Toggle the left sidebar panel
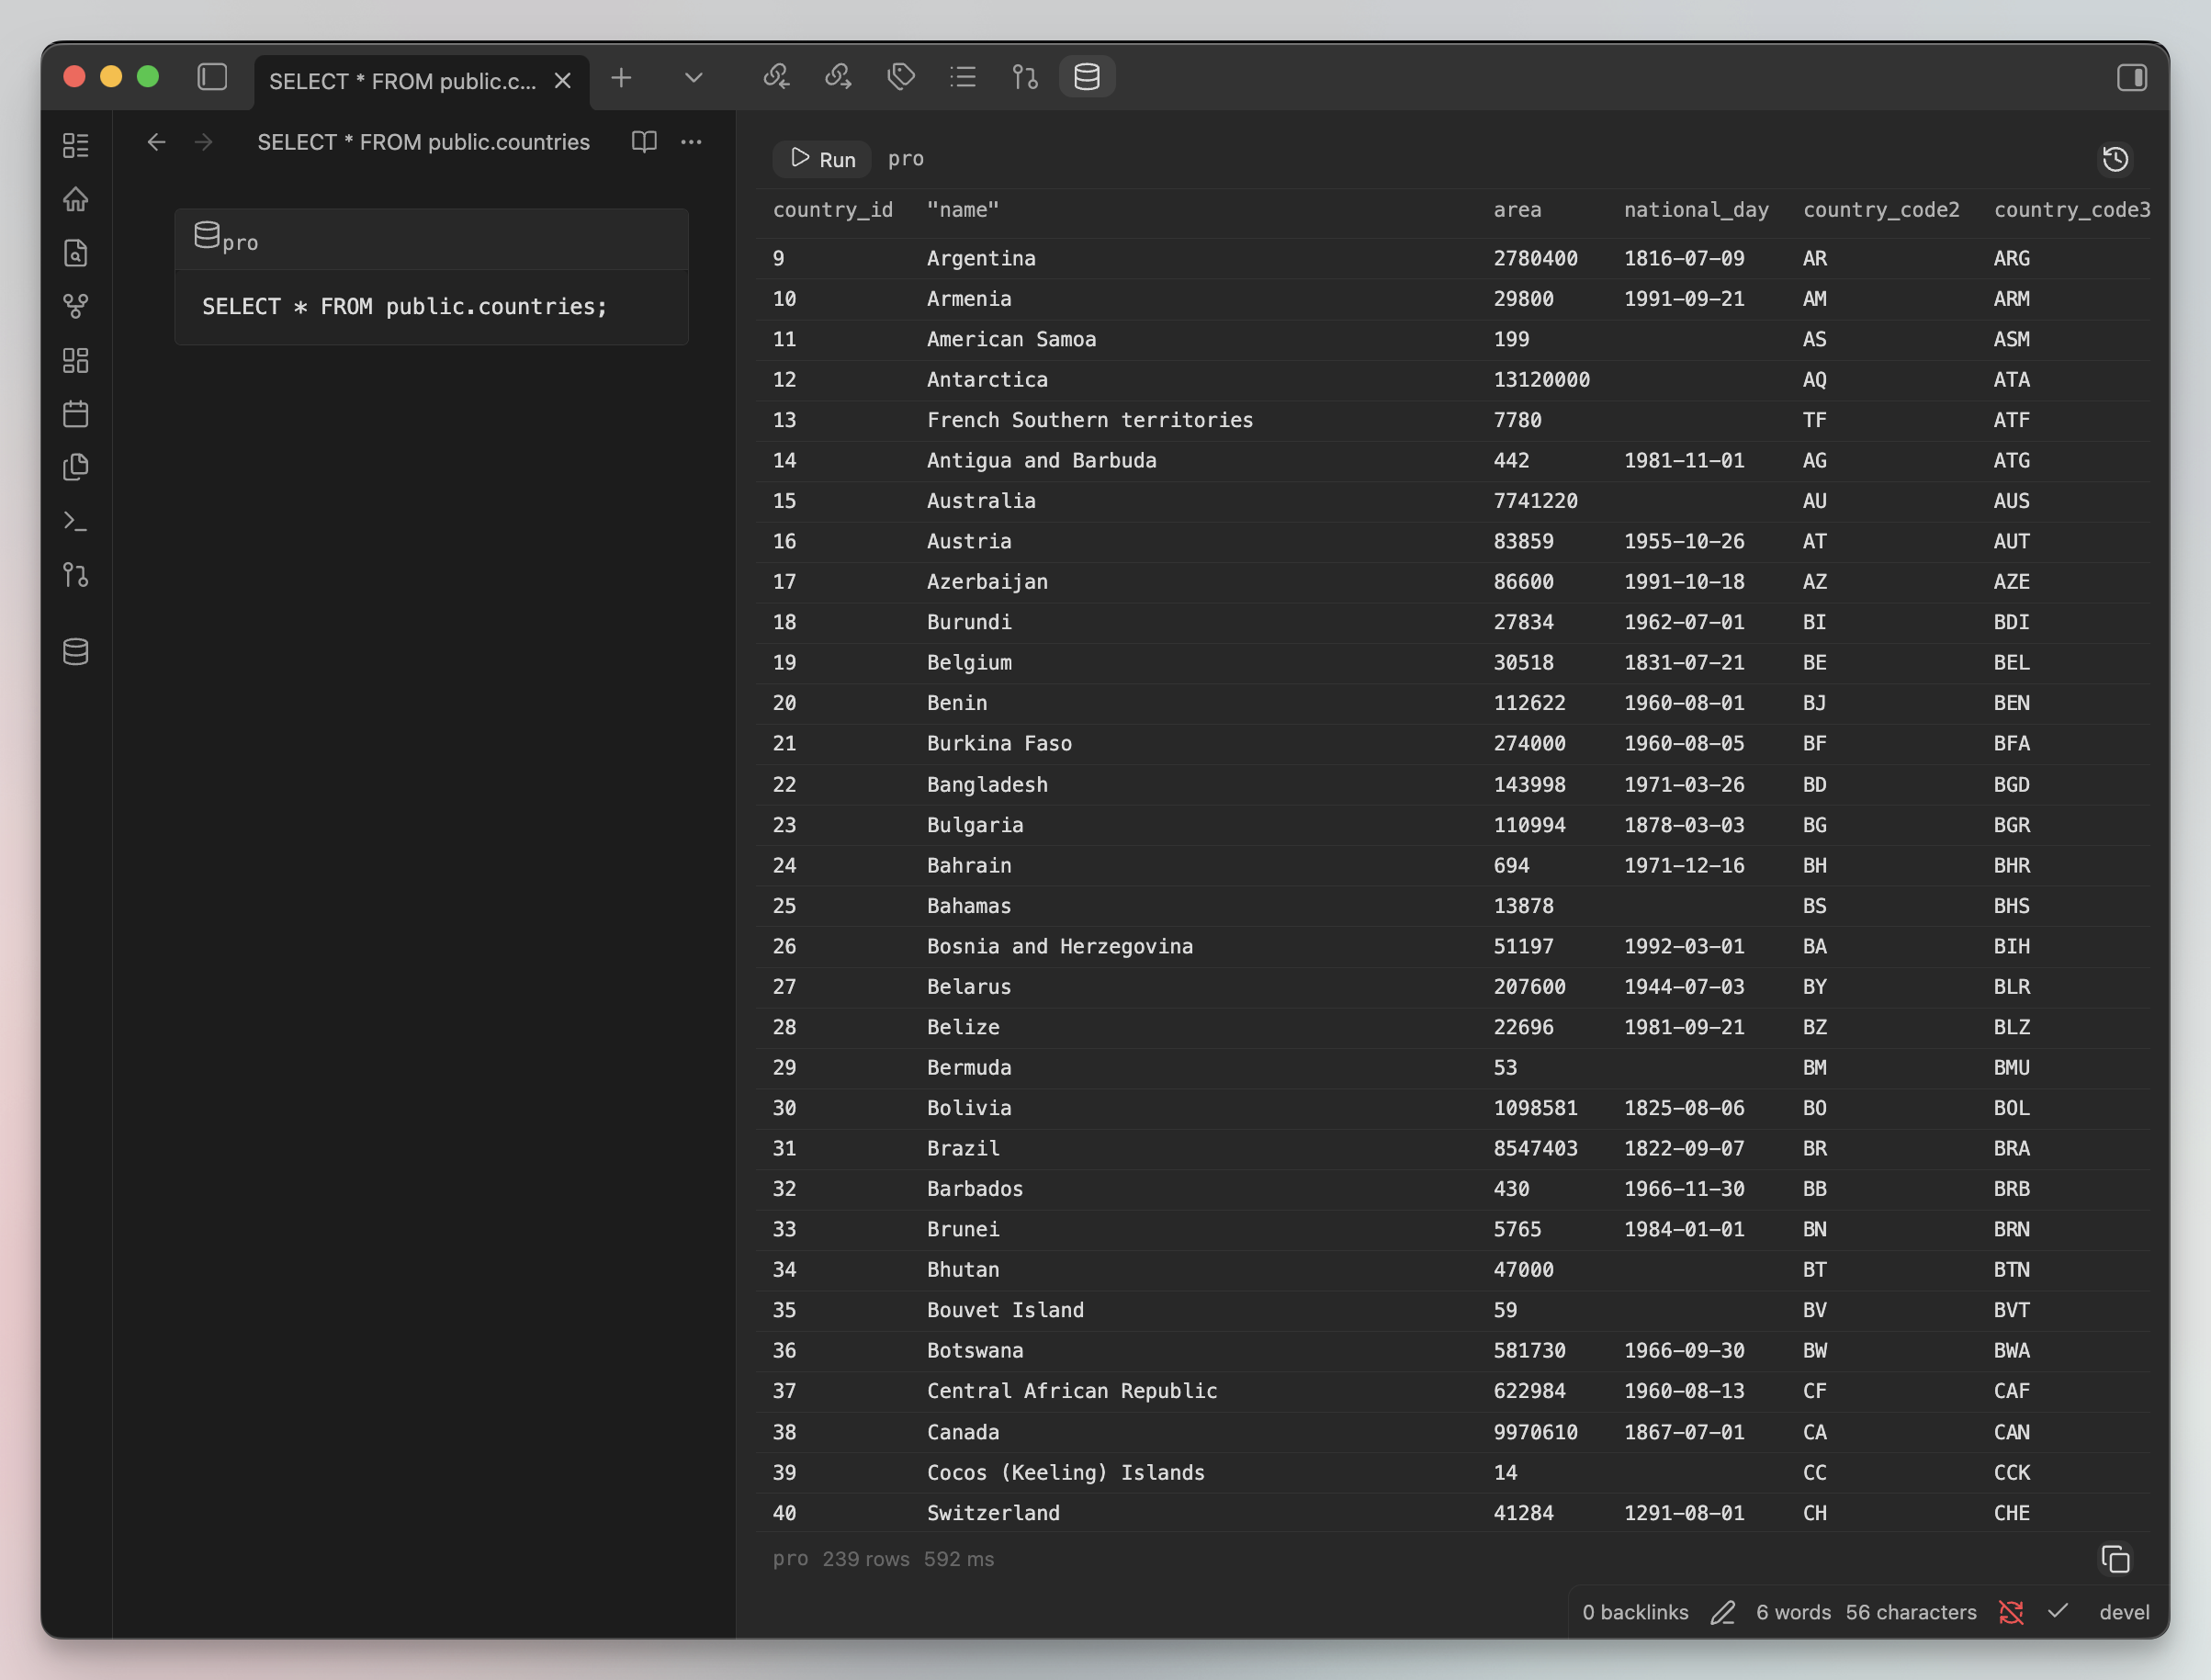This screenshot has width=2211, height=1680. click(x=212, y=77)
